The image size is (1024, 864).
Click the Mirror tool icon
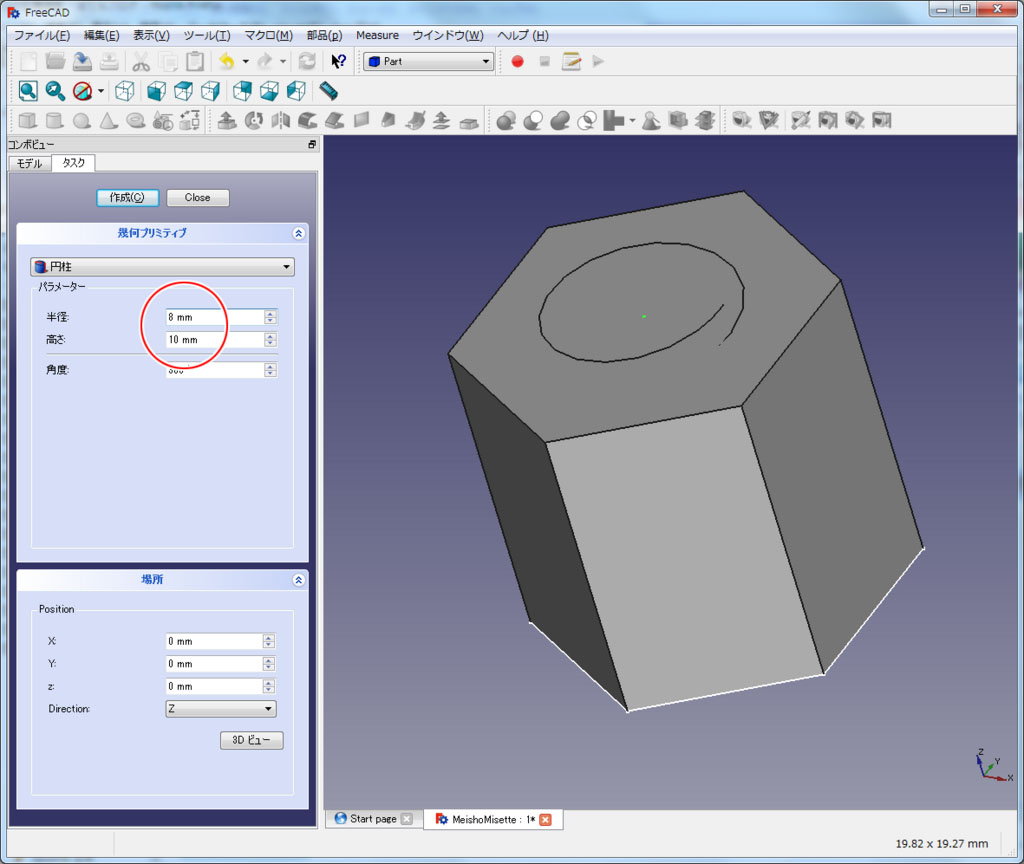(x=281, y=120)
